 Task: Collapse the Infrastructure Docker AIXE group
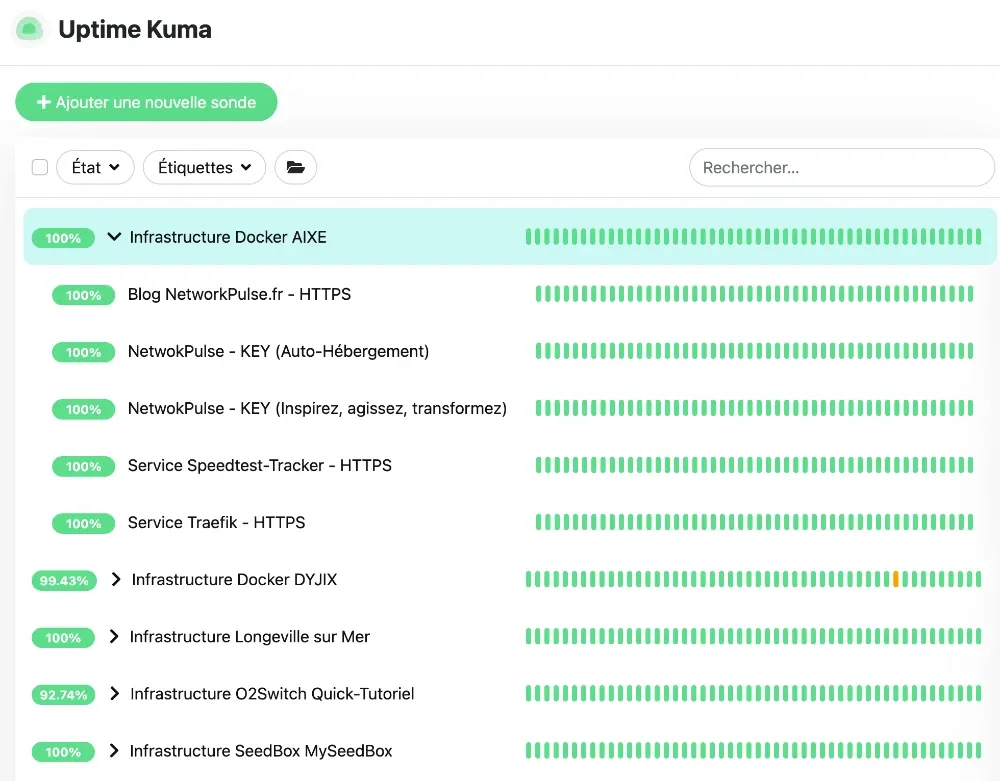click(x=114, y=237)
